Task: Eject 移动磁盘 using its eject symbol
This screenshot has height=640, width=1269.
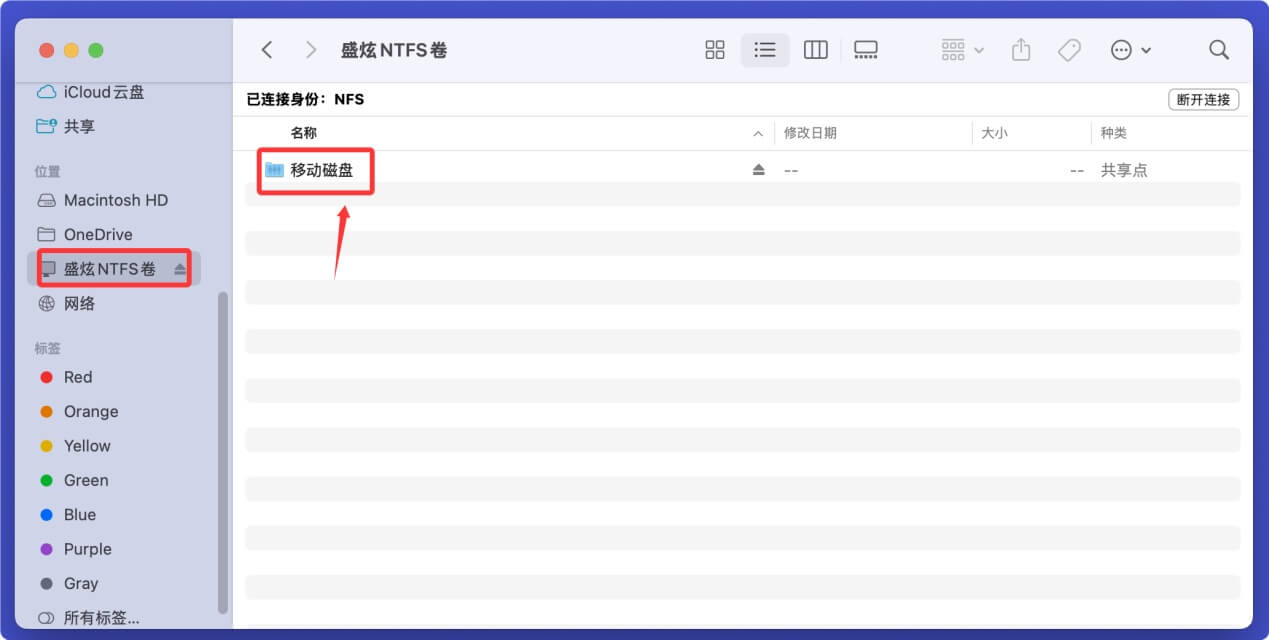Action: [x=758, y=169]
